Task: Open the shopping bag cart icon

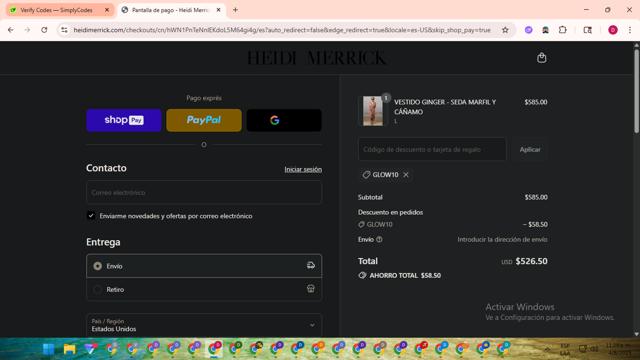Action: pyautogui.click(x=542, y=58)
